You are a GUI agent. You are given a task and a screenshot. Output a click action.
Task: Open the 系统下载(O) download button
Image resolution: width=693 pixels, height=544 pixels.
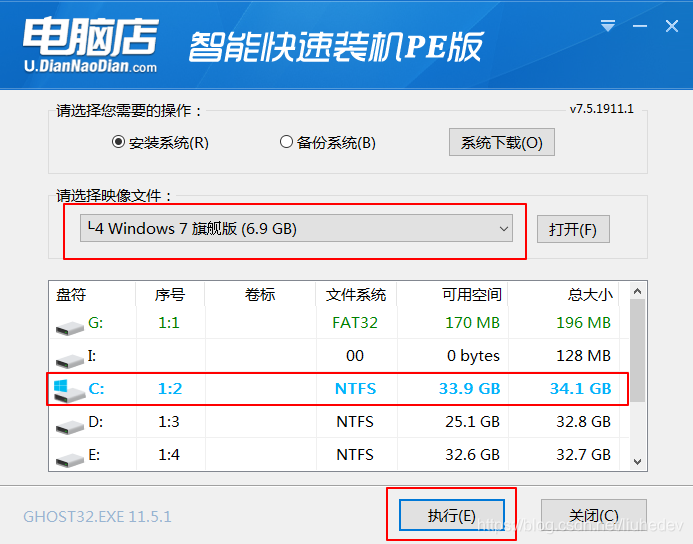click(502, 142)
